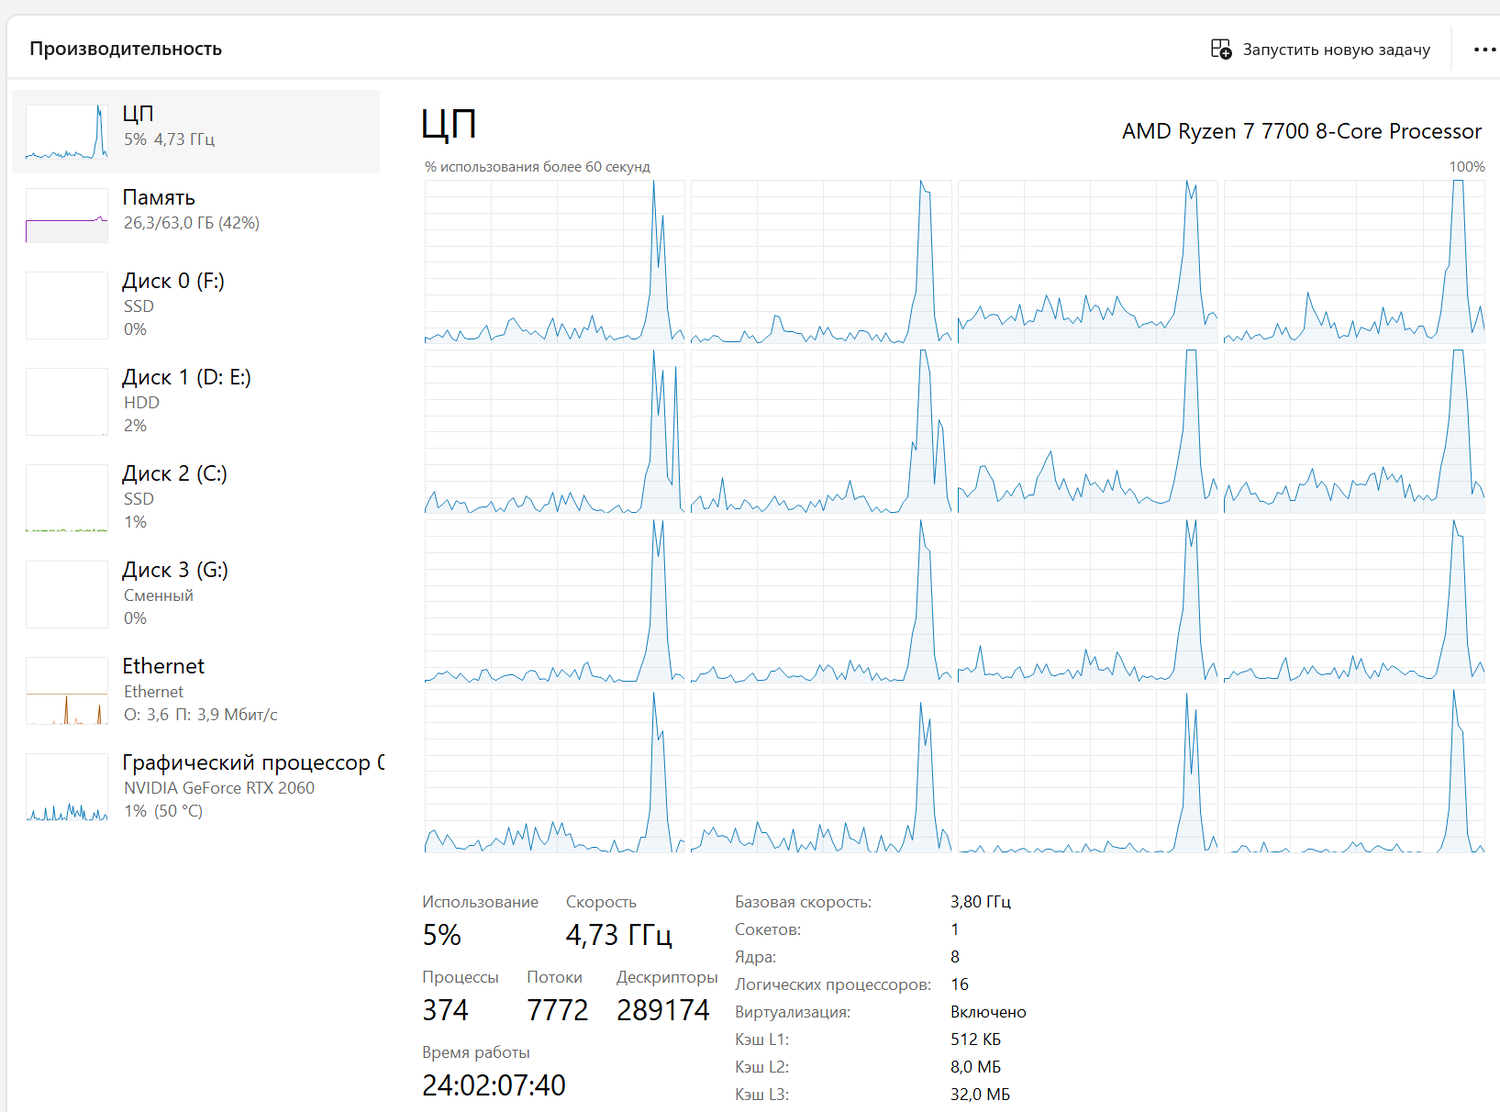Select Ethernet in the sidebar
Viewport: 1500px width, 1112px height.
196,690
